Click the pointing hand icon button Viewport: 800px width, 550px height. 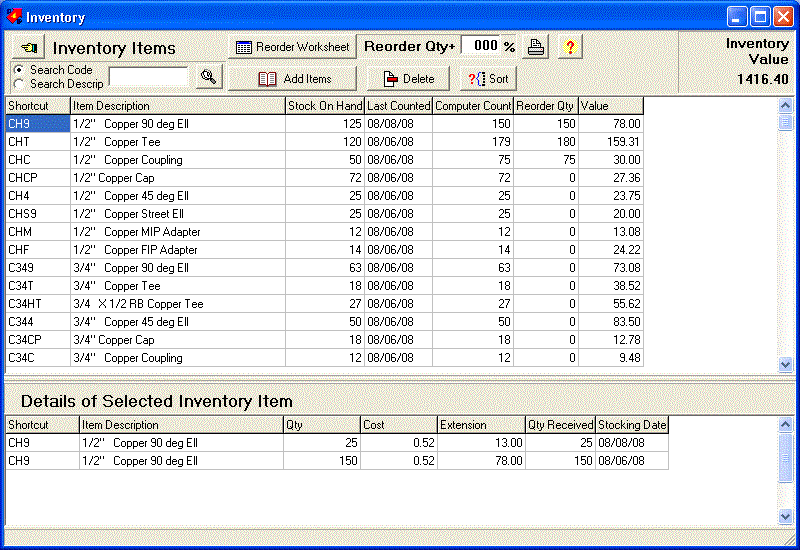tap(29, 48)
